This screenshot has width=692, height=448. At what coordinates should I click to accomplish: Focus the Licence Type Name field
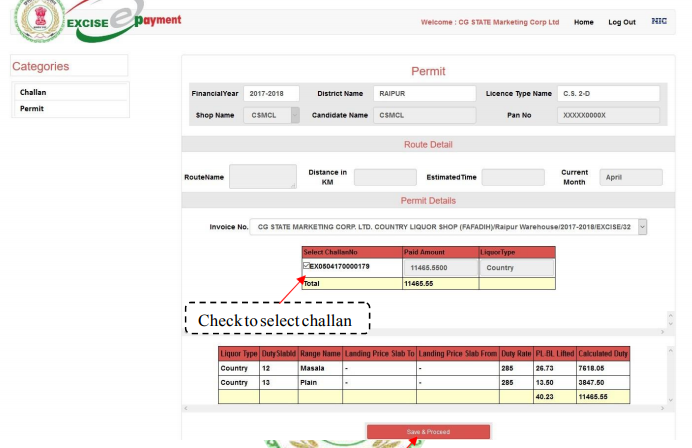(x=608, y=94)
